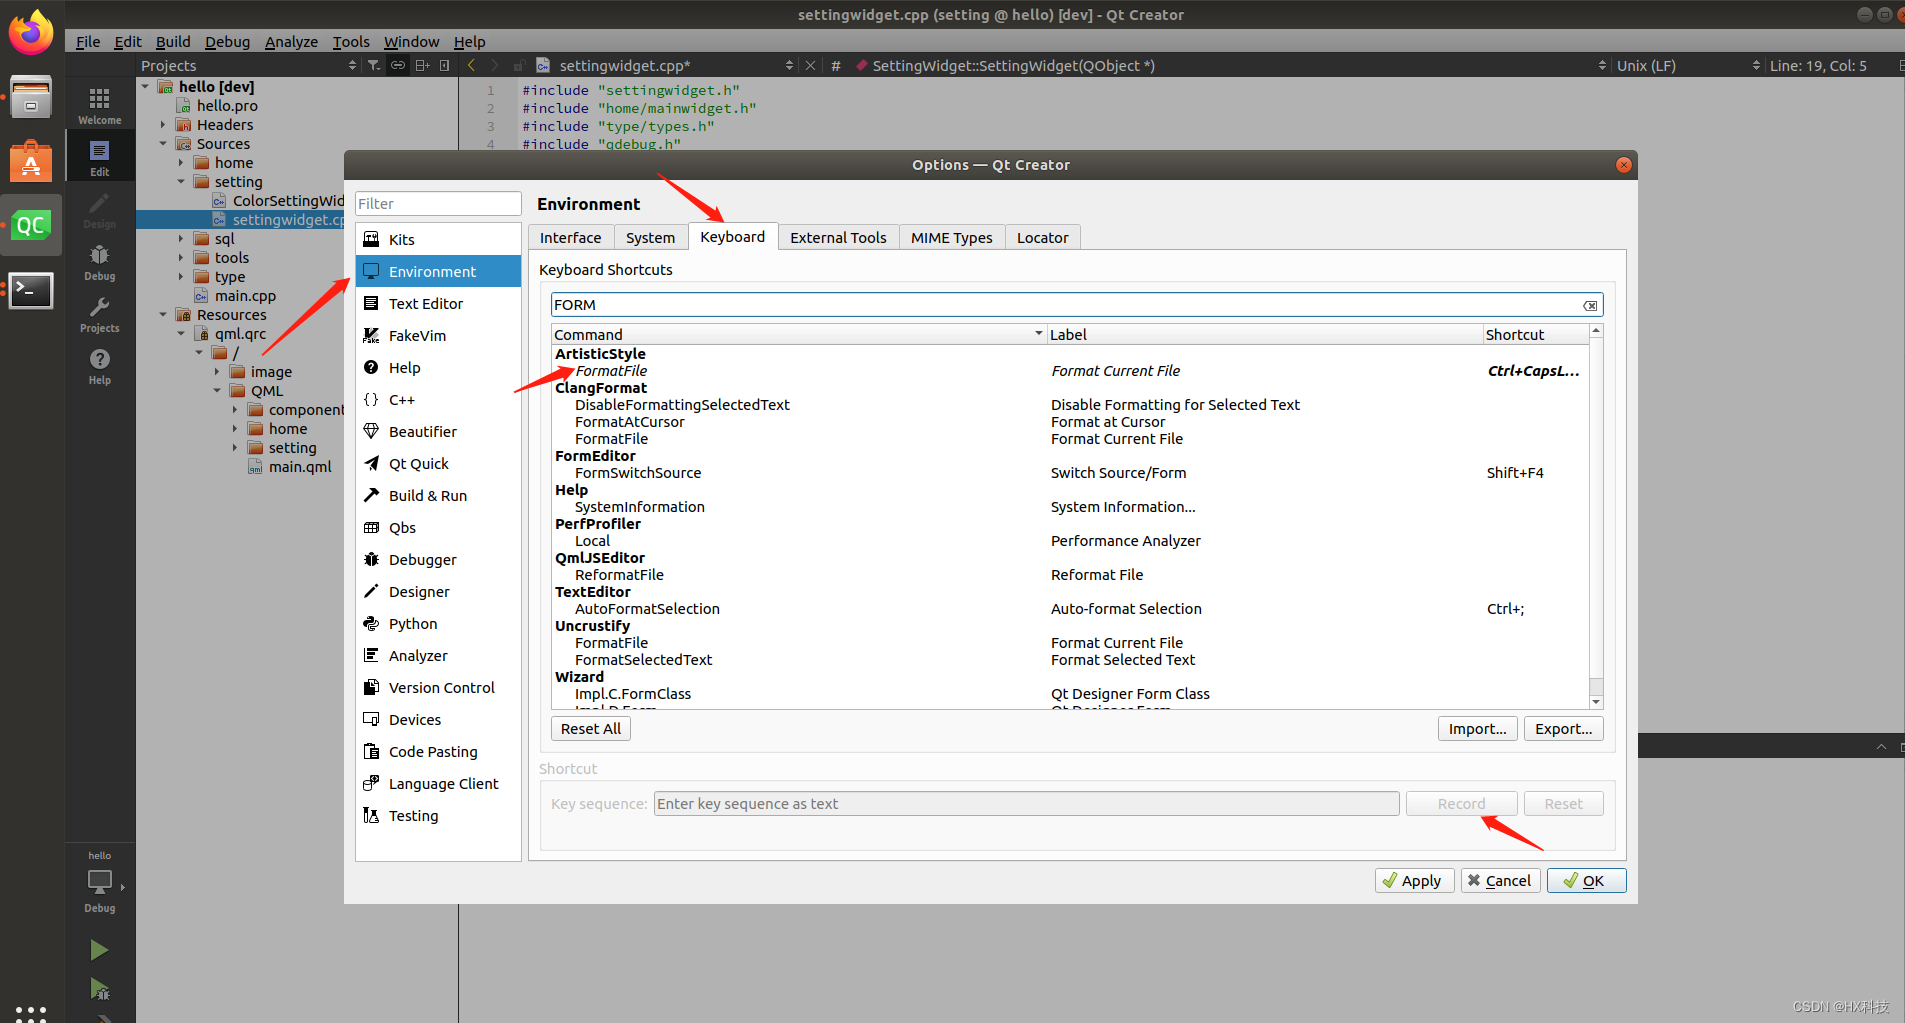Show applications grid in the dock
The image size is (1905, 1023).
(x=31, y=1012)
